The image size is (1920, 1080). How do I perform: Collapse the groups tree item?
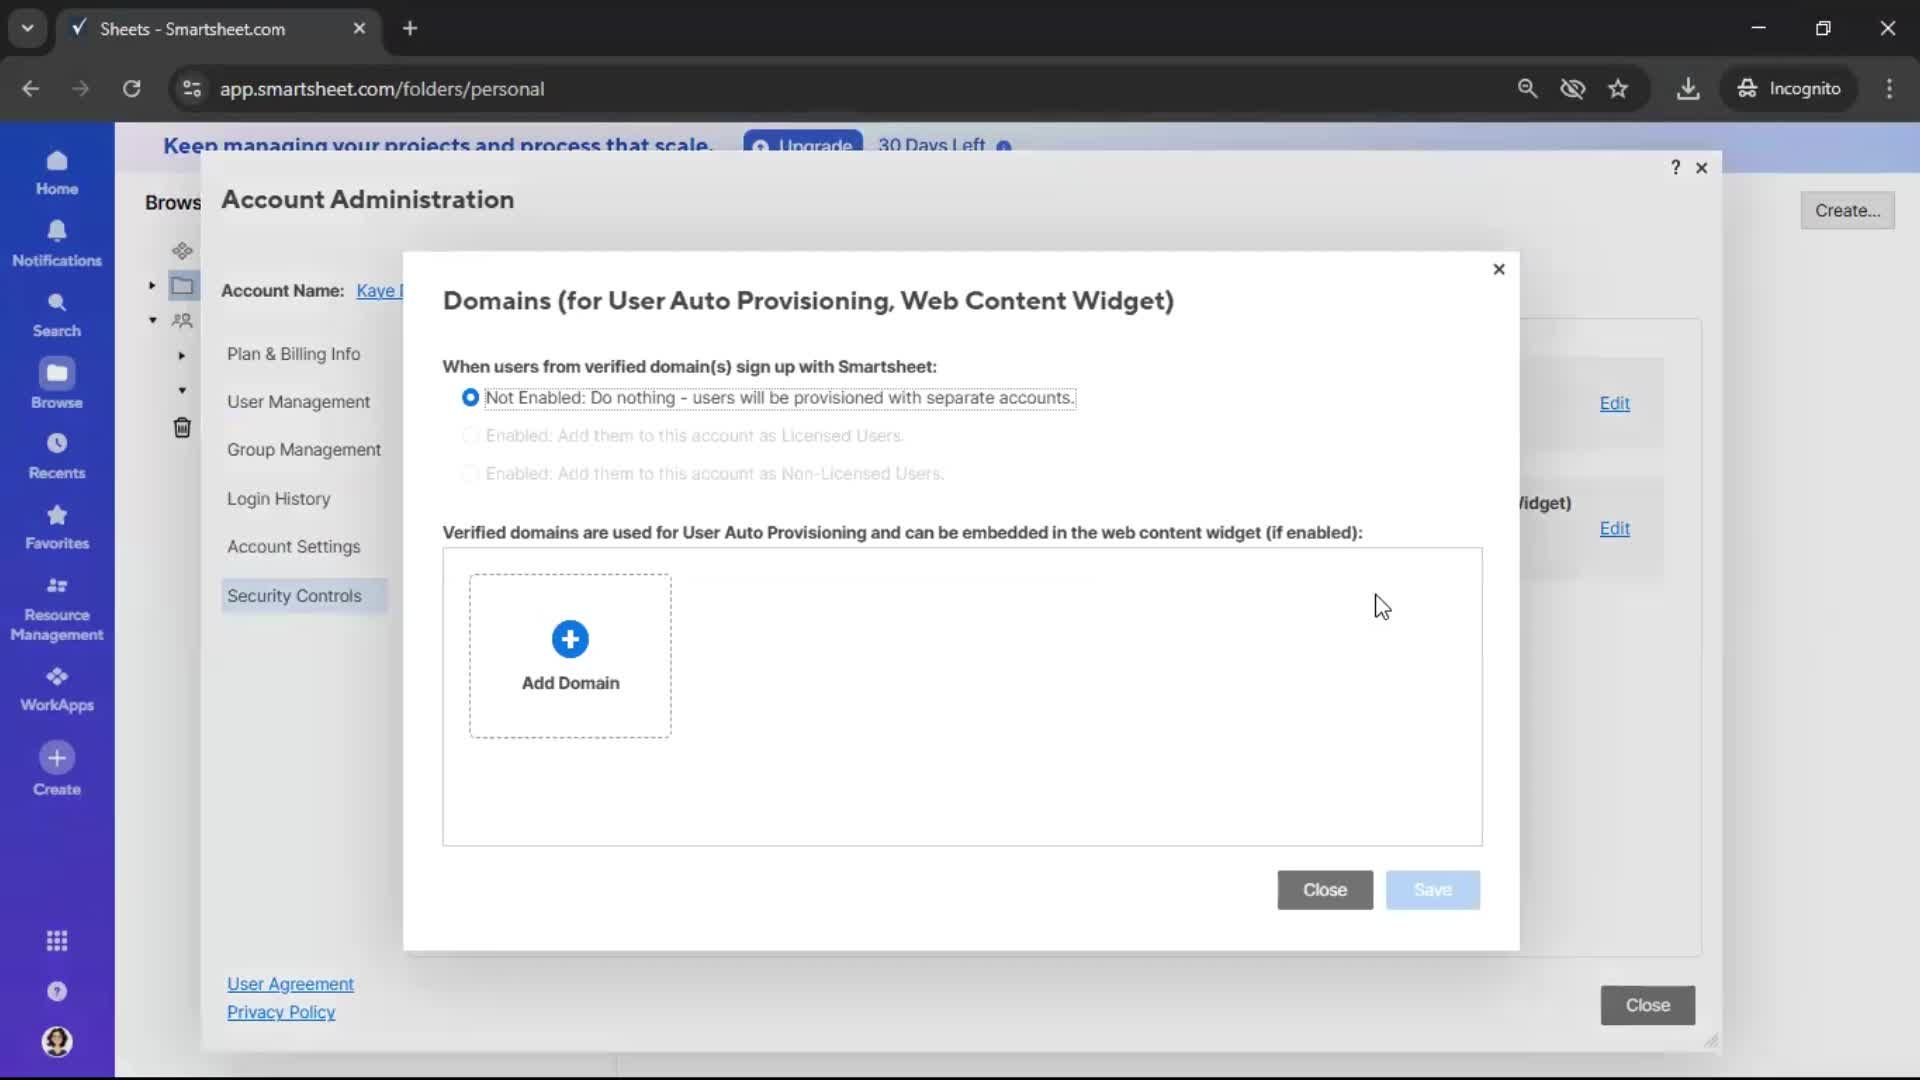[x=154, y=318]
